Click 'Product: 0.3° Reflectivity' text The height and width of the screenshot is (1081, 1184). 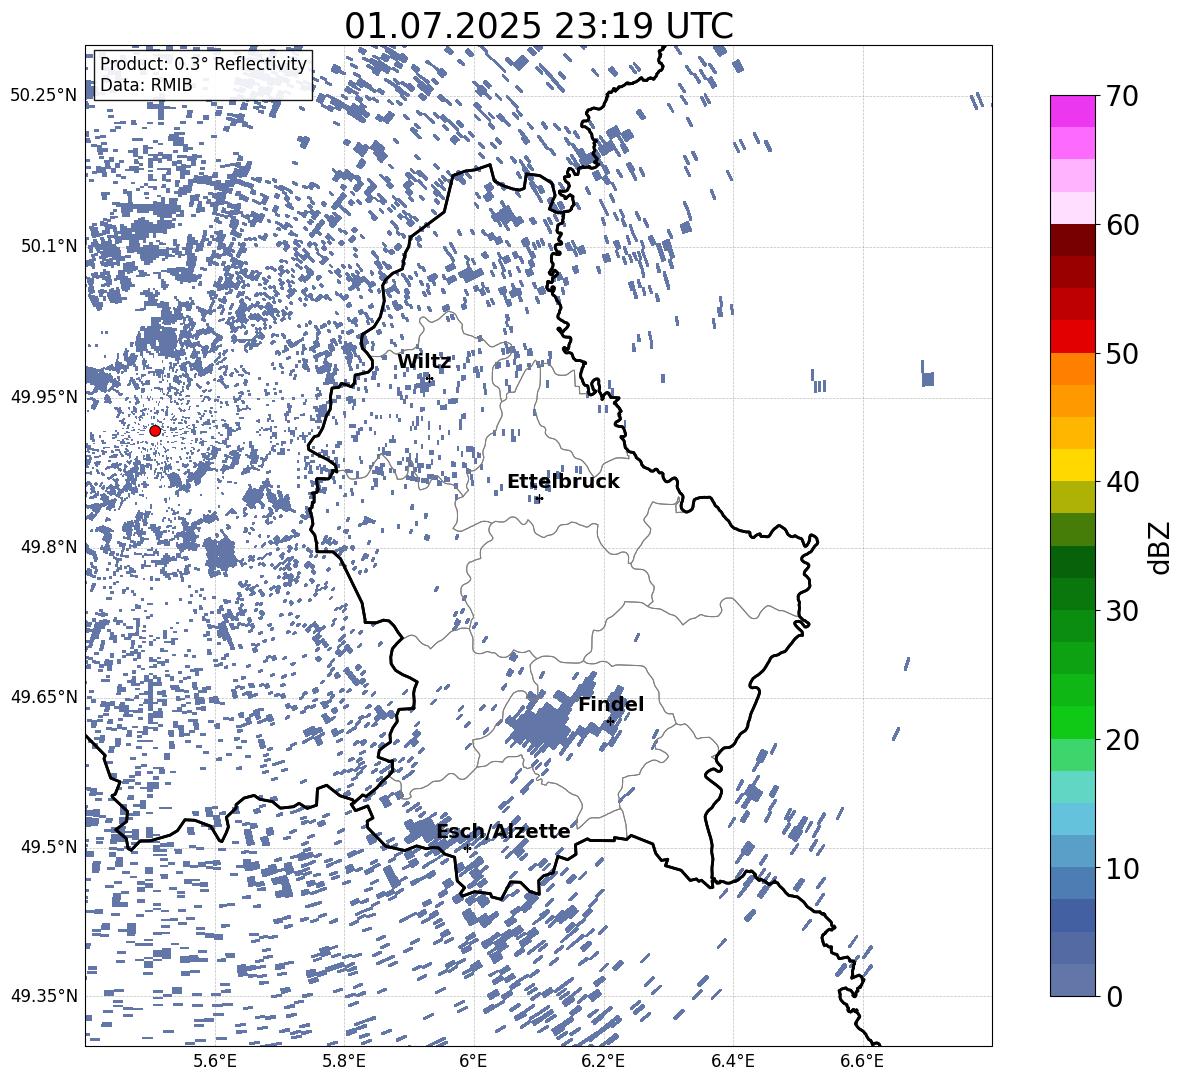[203, 64]
